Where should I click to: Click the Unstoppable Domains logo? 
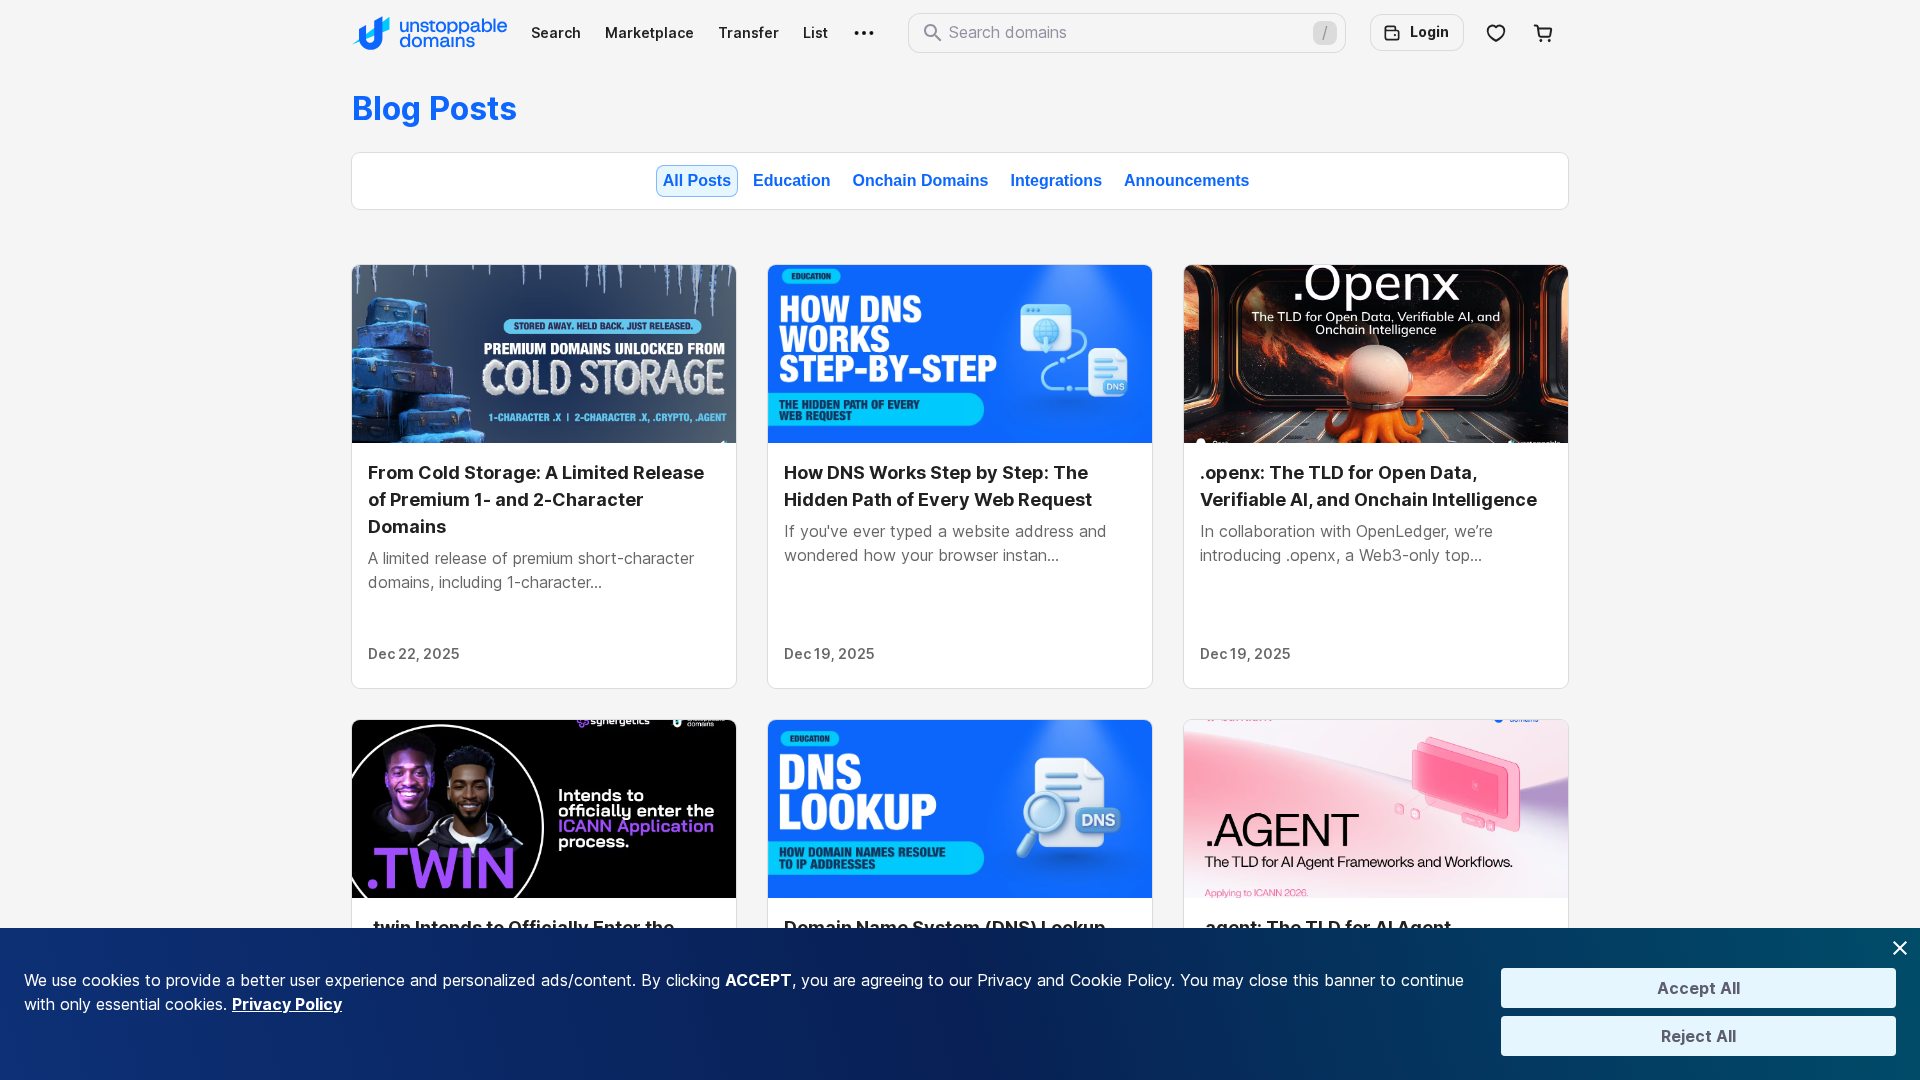click(430, 33)
